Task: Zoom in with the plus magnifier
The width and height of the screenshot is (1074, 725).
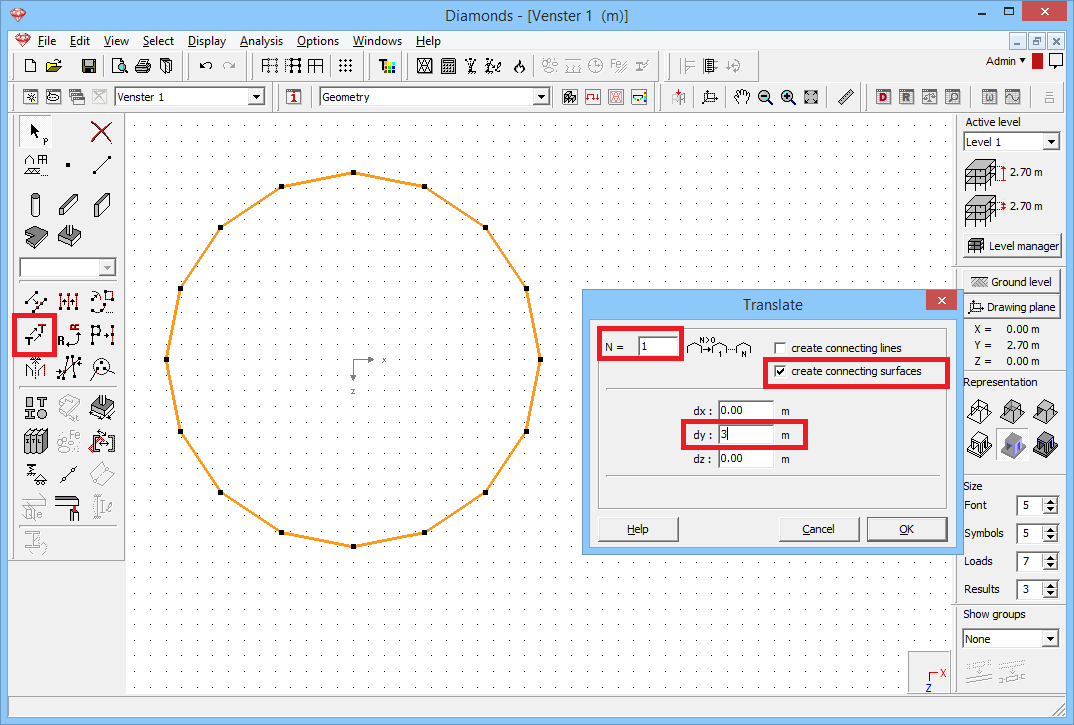Action: click(x=788, y=97)
